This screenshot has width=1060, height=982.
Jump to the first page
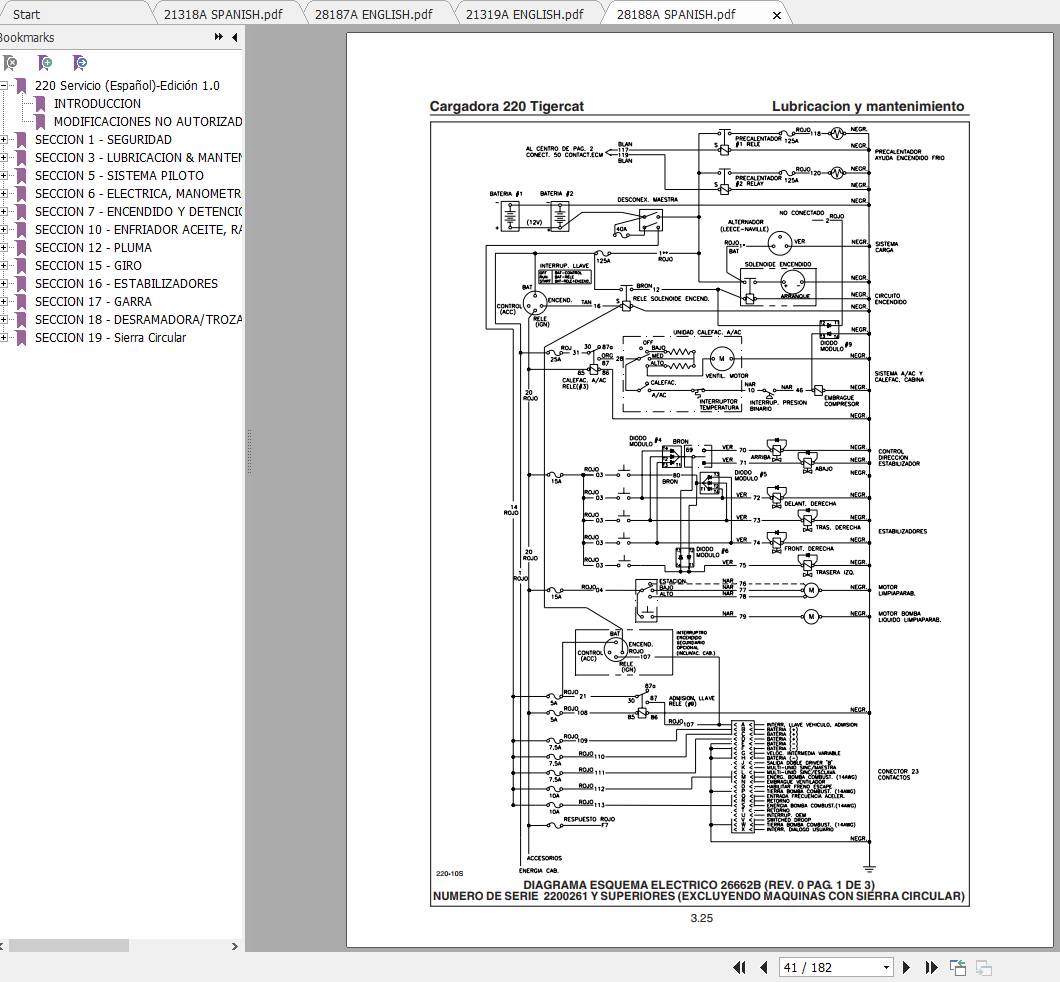[x=740, y=967]
